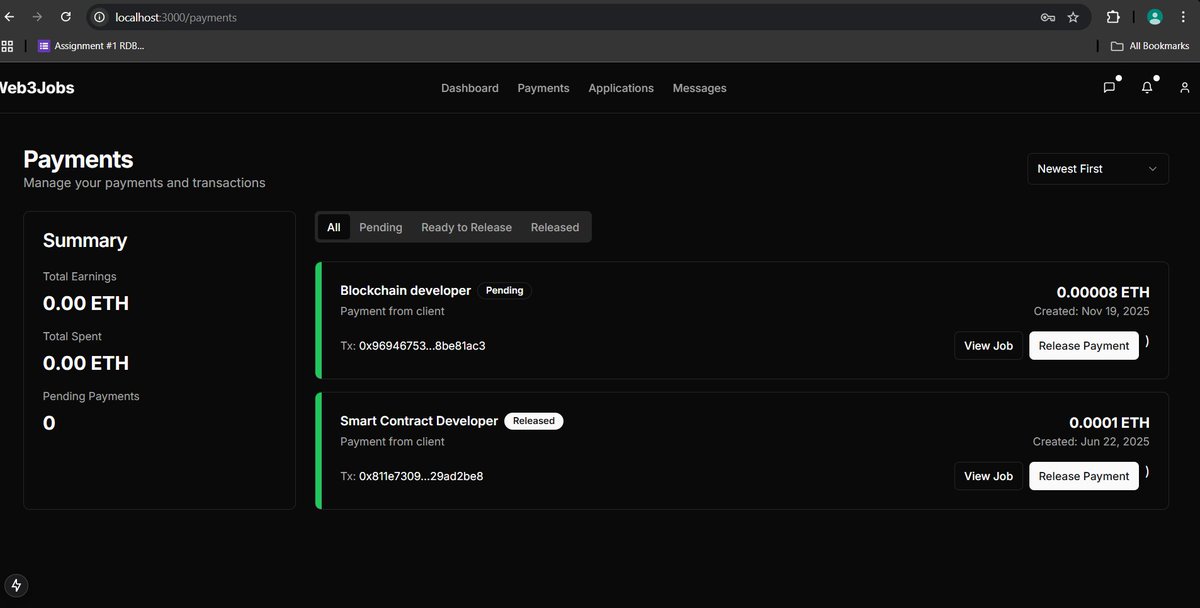The image size is (1200, 608).
Task: Open the saved passwords key icon
Action: [x=1046, y=17]
